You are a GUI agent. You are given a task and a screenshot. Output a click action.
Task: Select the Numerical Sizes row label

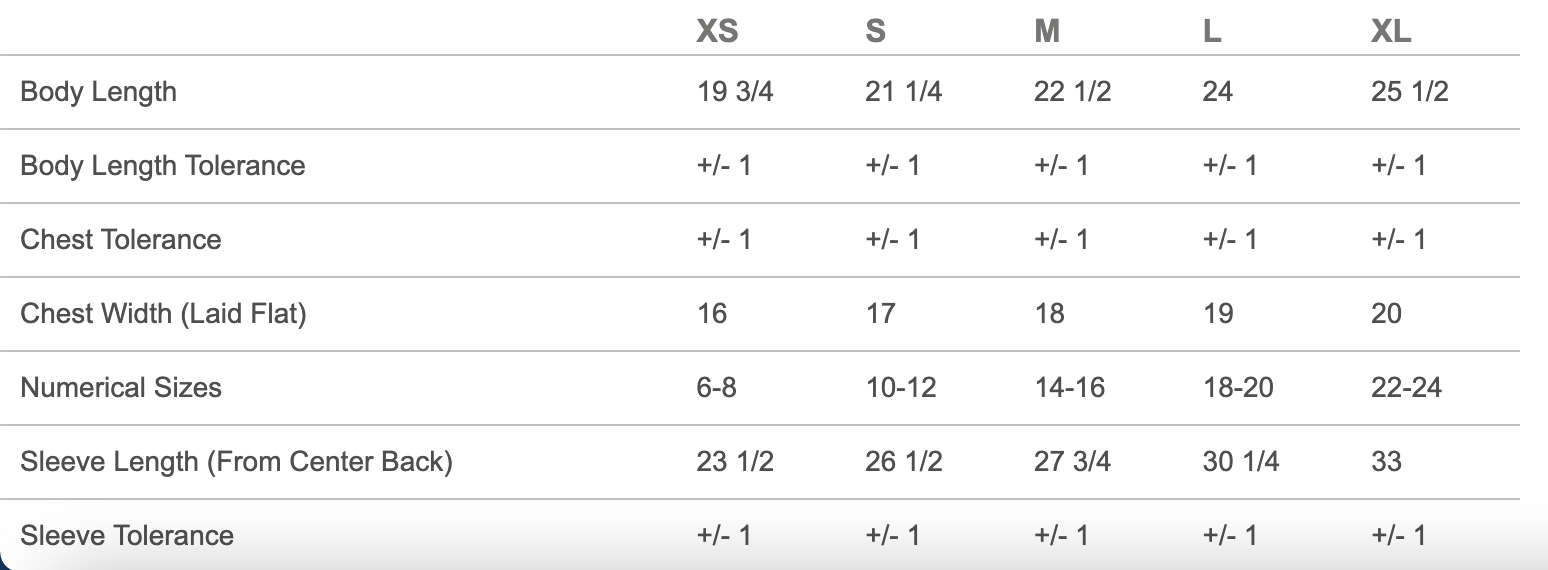120,387
